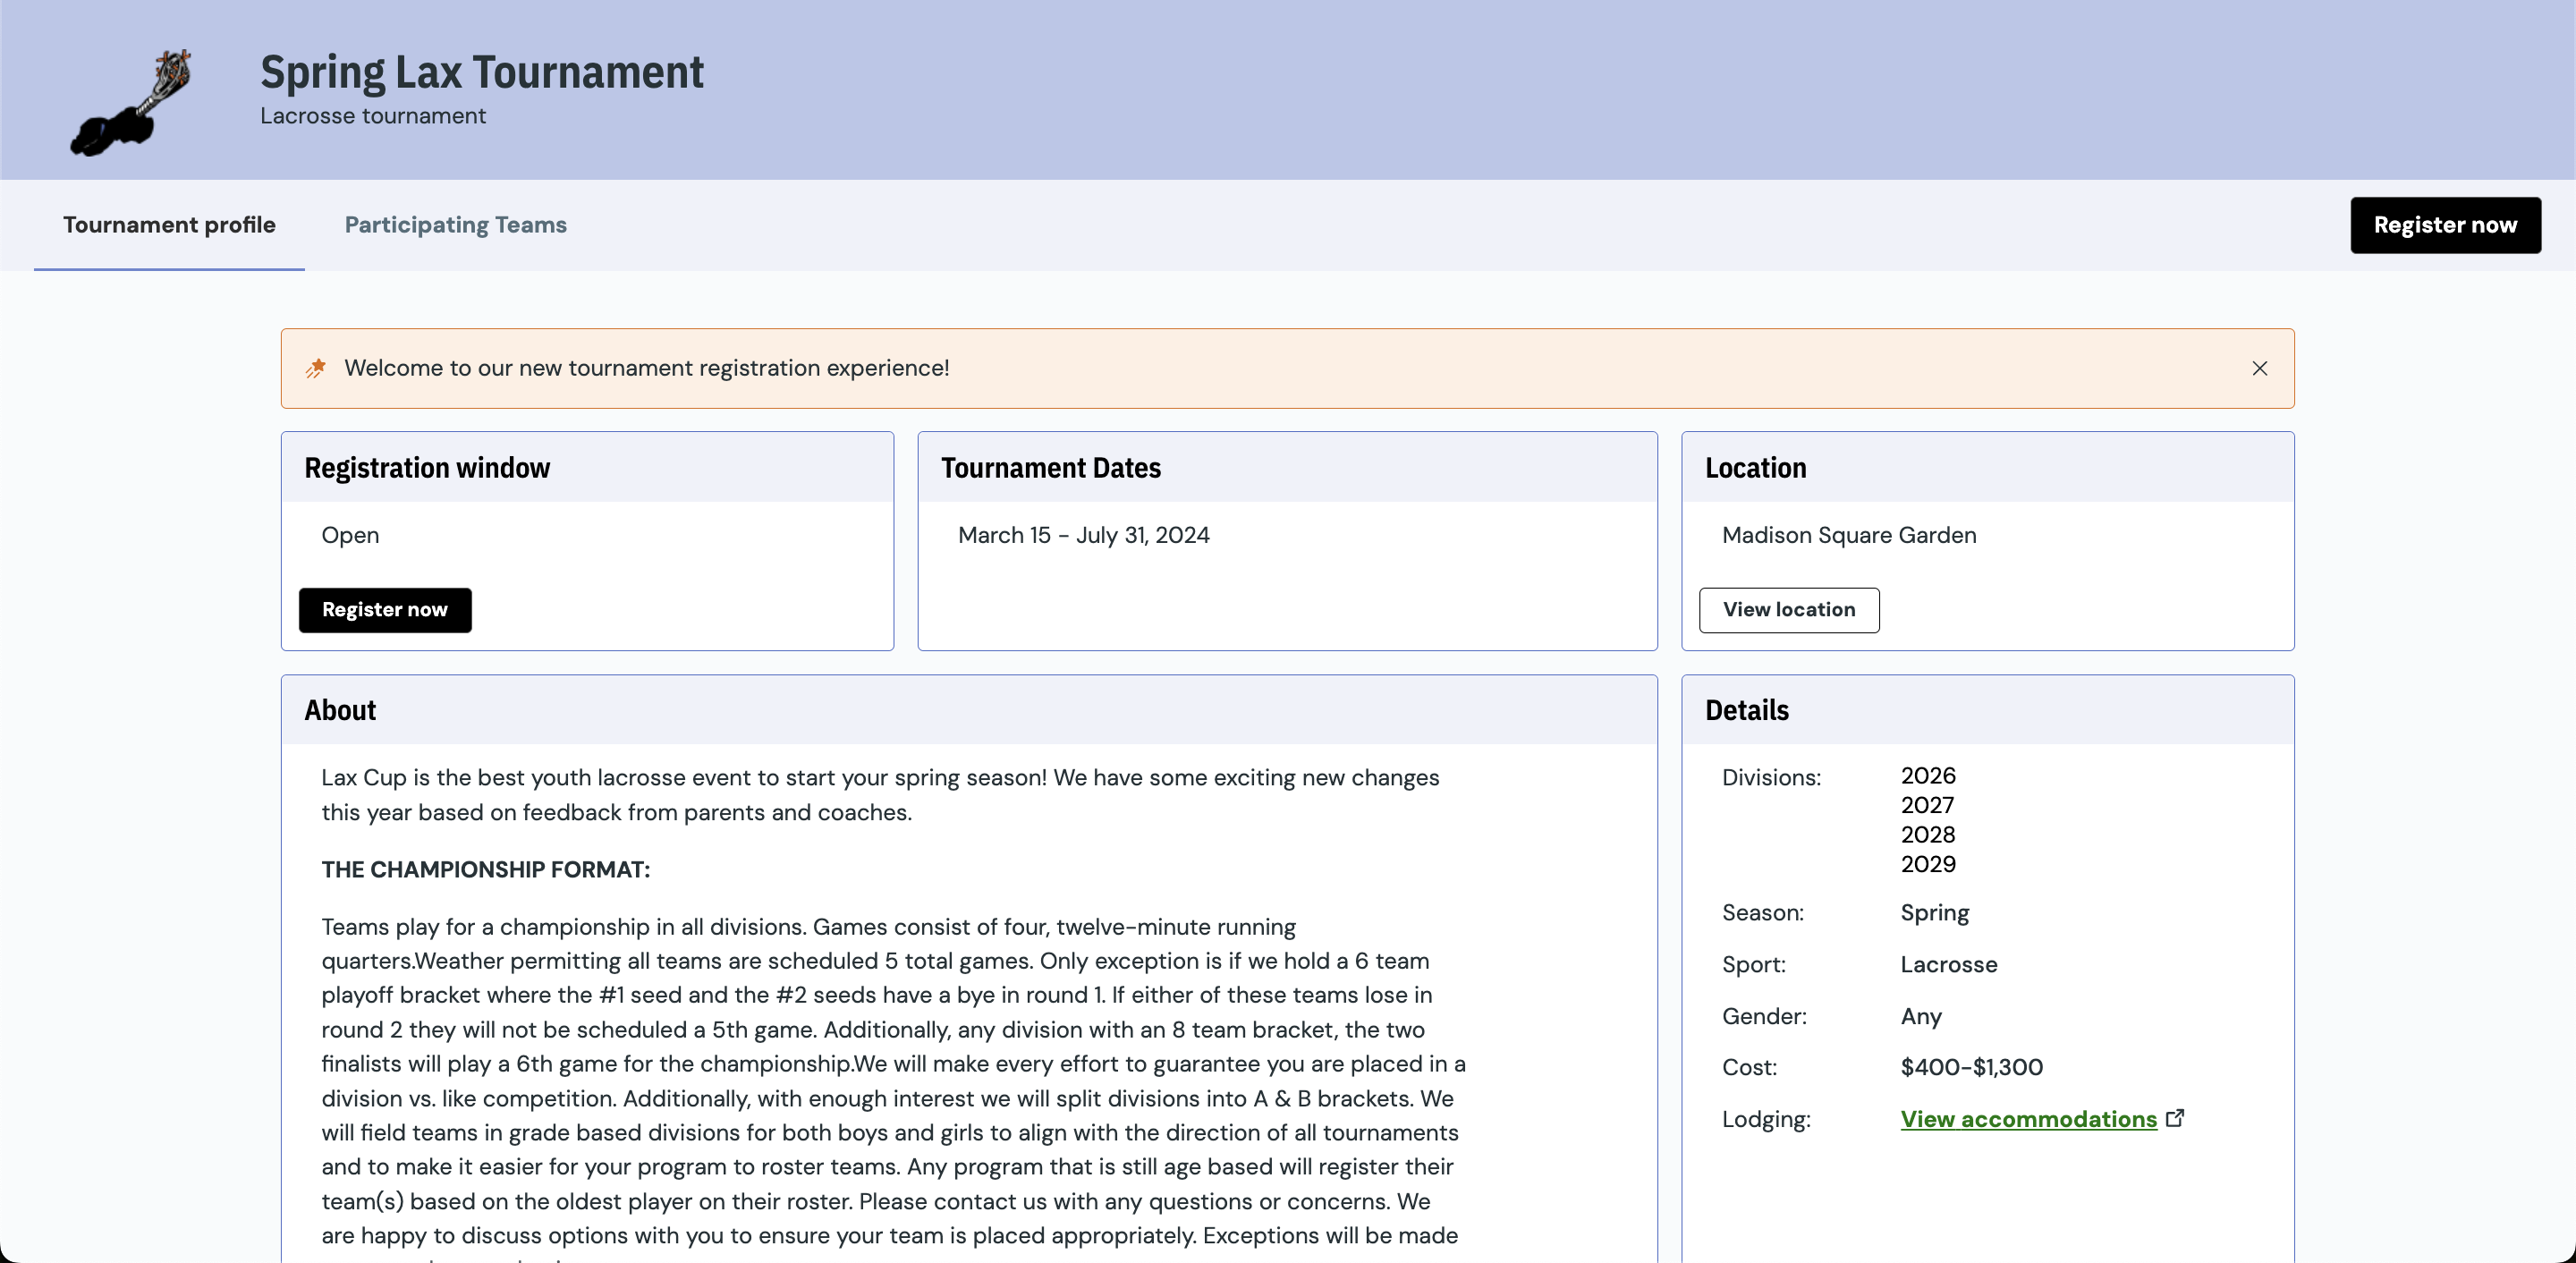This screenshot has height=1263, width=2576.
Task: Click the 2026 division entry
Action: pyautogui.click(x=1927, y=776)
